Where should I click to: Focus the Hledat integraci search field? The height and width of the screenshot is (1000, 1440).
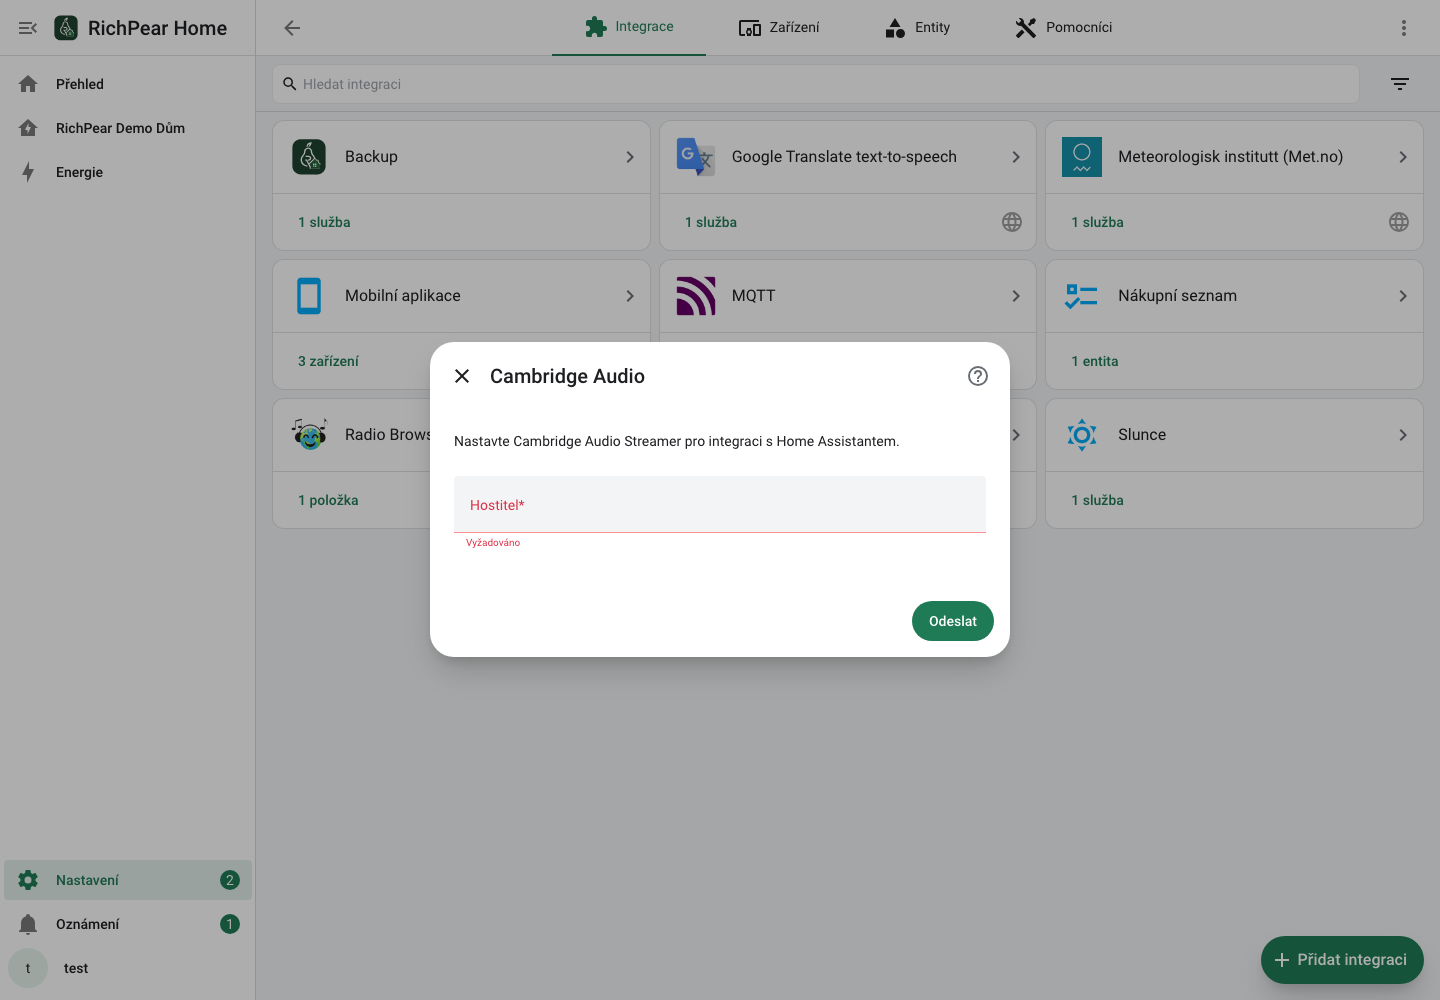(x=816, y=84)
